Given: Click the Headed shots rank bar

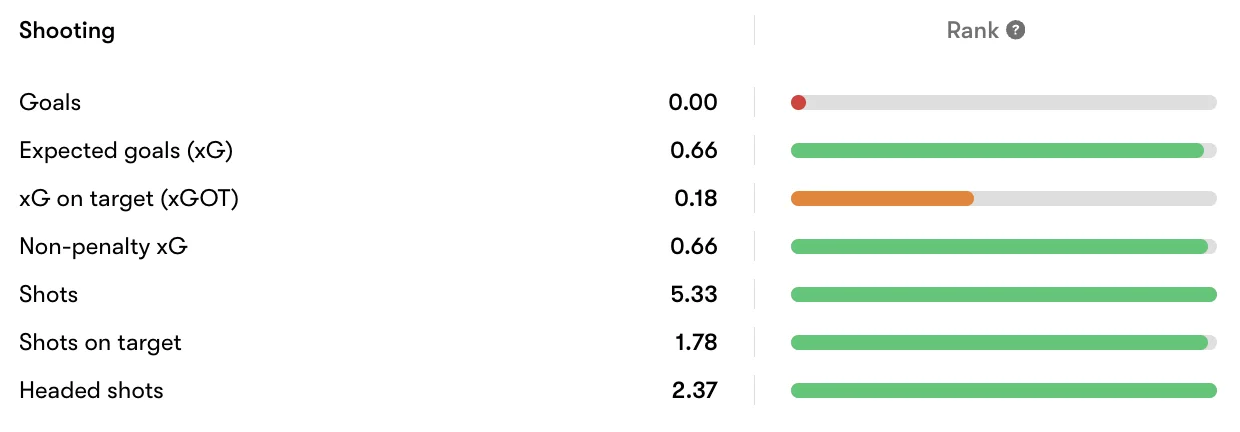Looking at the screenshot, I should 1003,390.
